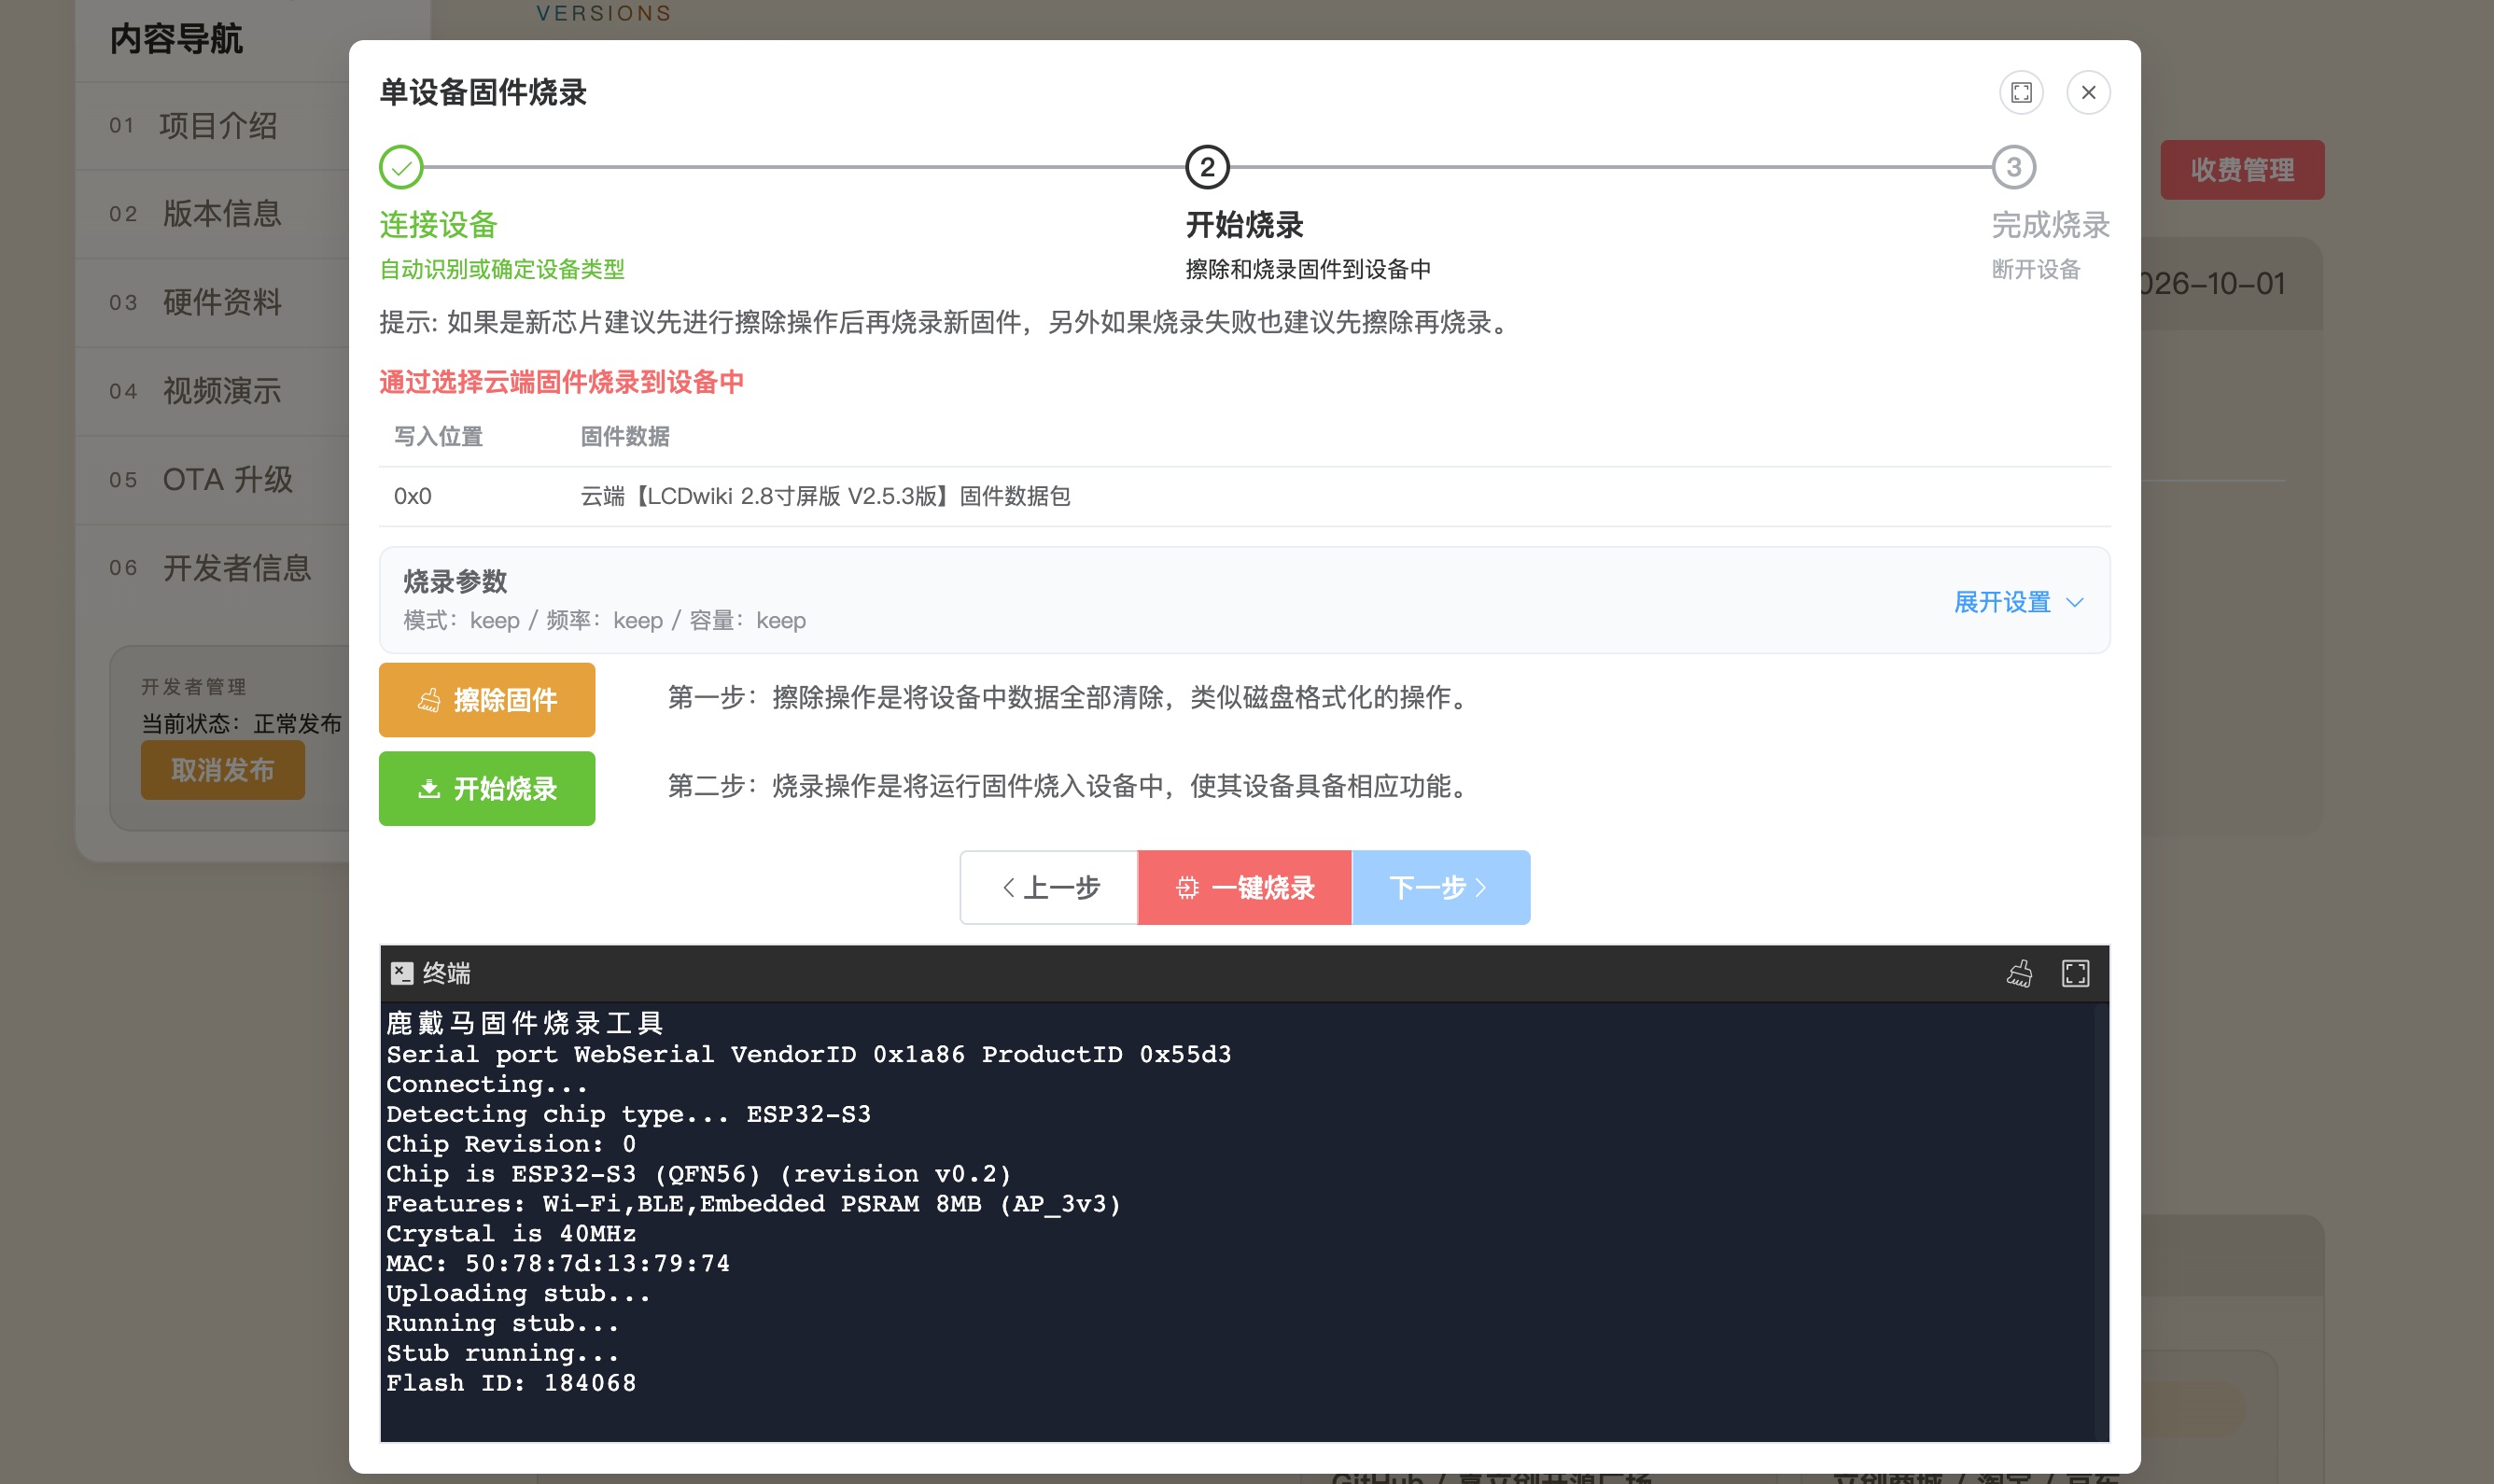
Task: Open 02 版本信息 in sidebar navigation
Action: tap(212, 214)
